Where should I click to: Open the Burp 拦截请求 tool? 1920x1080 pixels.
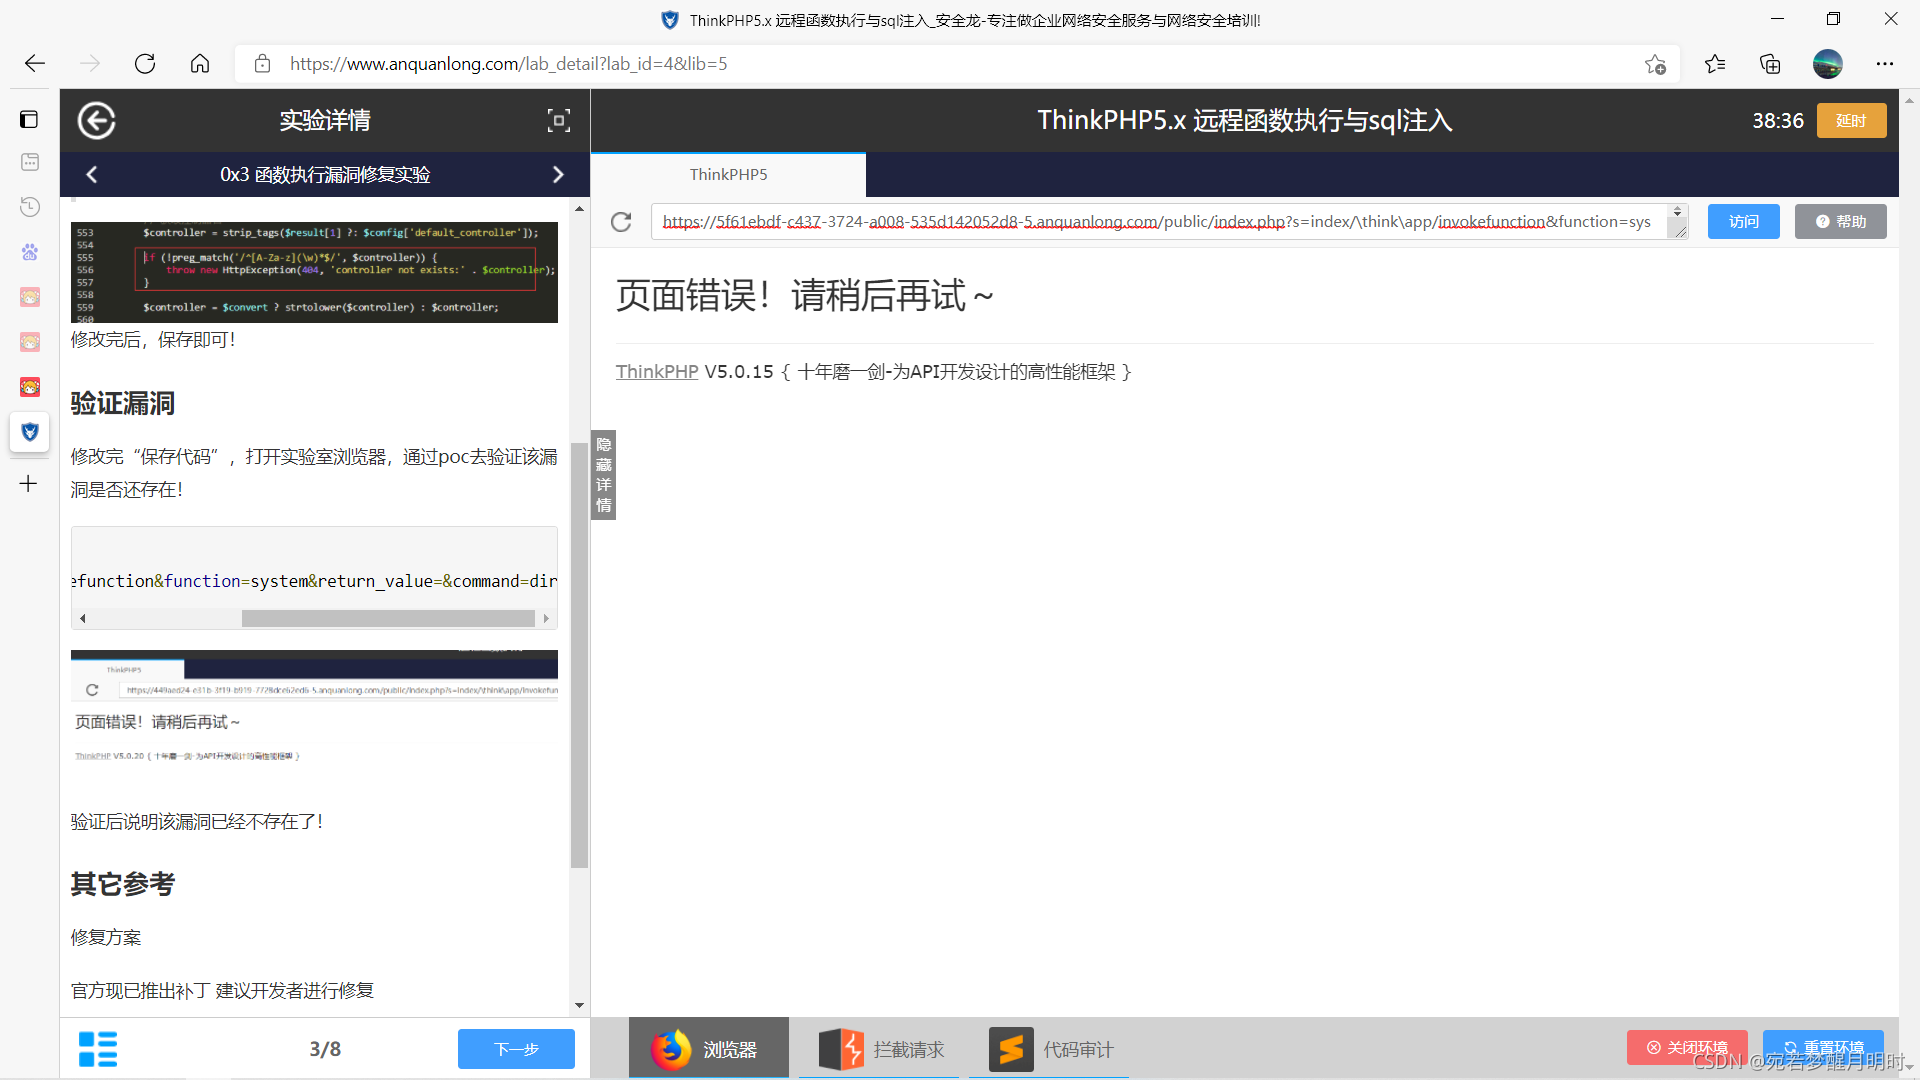coord(879,1049)
